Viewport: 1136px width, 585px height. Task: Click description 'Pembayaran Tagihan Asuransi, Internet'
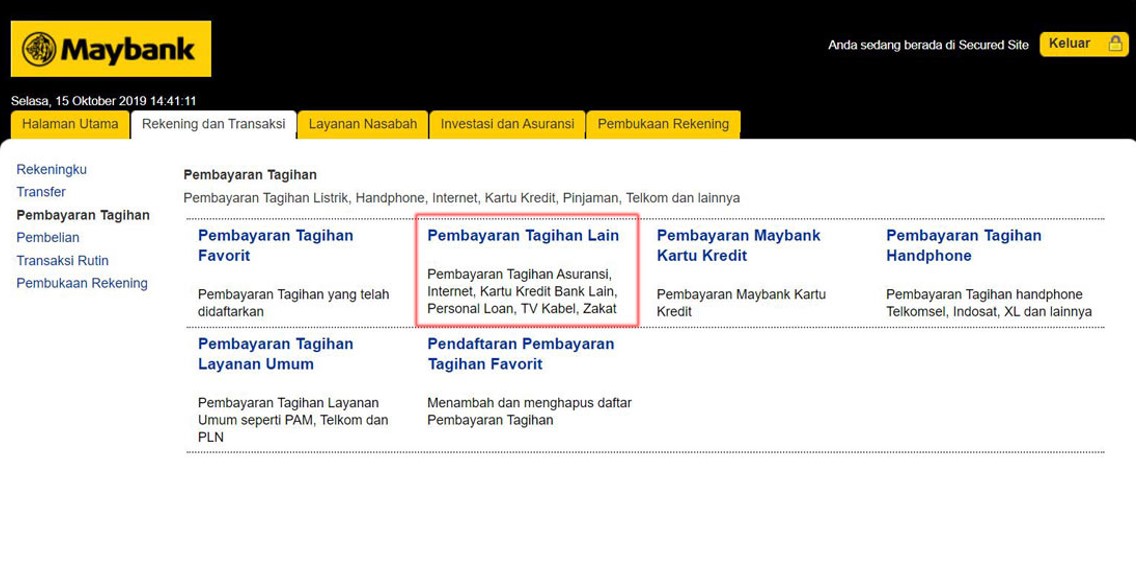point(522,291)
